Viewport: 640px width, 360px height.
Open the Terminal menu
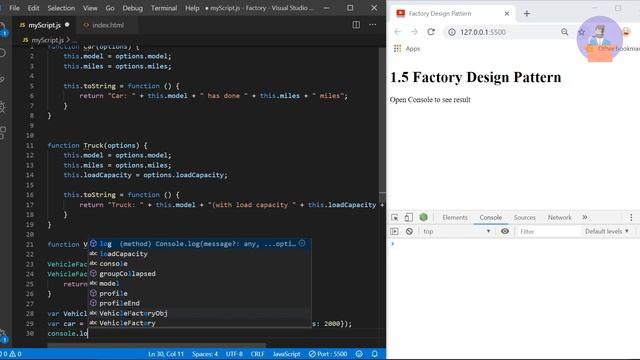(x=164, y=8)
